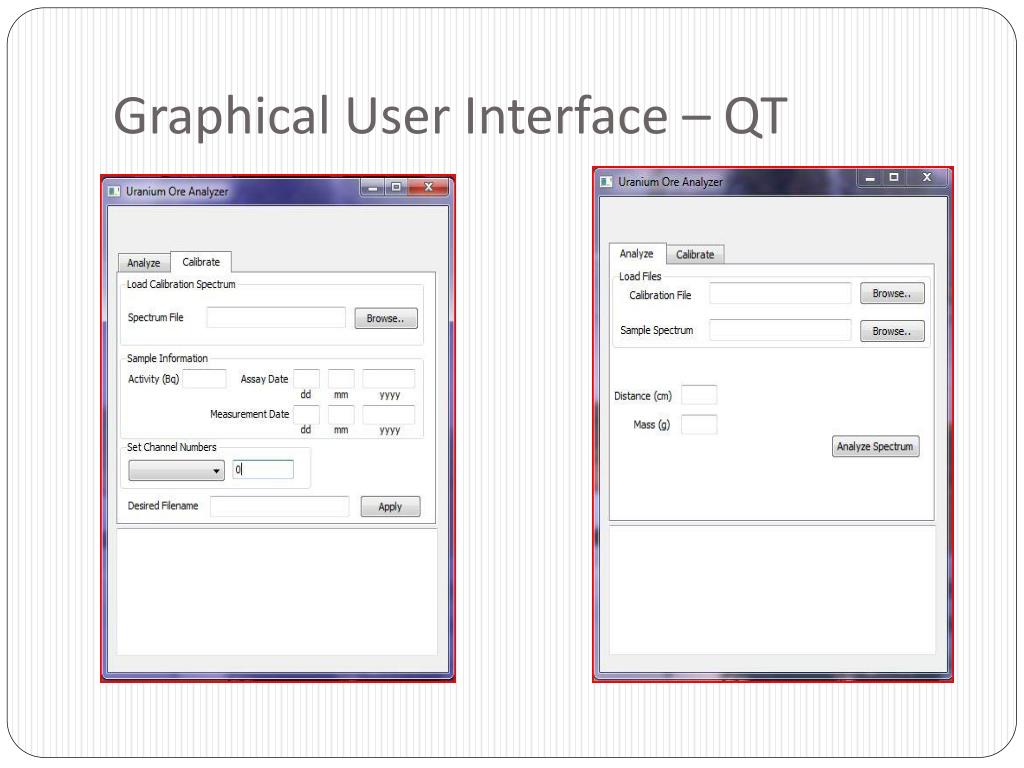Open the Set Channel Numbers dropdown
The image size is (1024, 768).
pos(176,470)
